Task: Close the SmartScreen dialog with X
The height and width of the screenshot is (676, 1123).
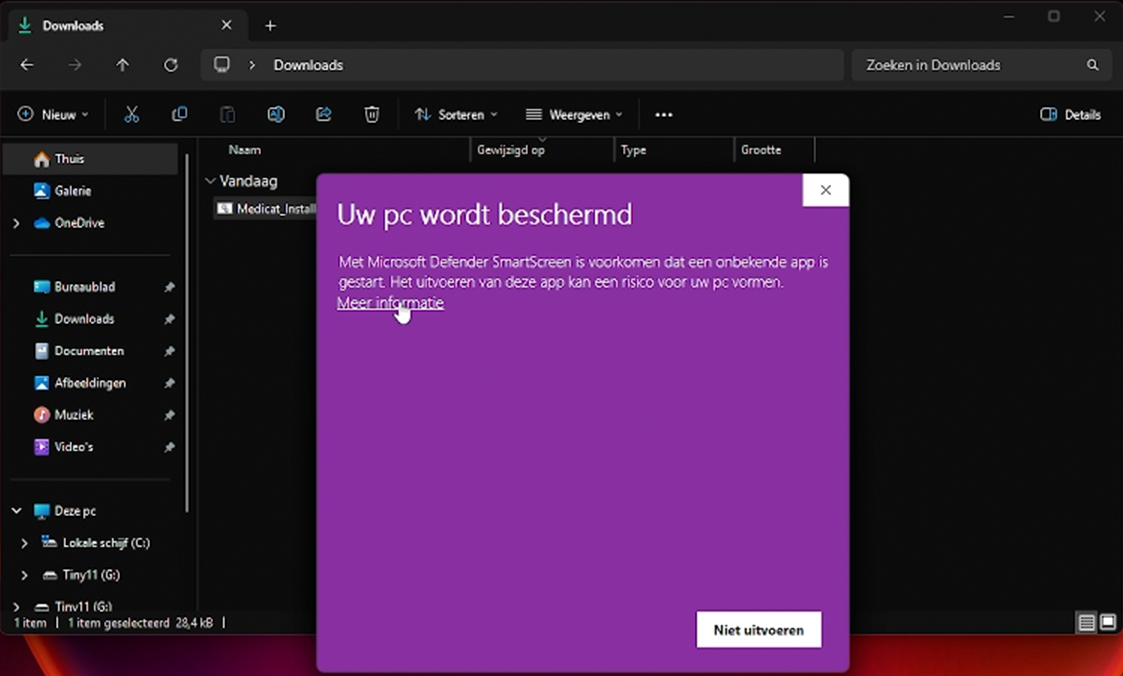Action: [x=826, y=190]
